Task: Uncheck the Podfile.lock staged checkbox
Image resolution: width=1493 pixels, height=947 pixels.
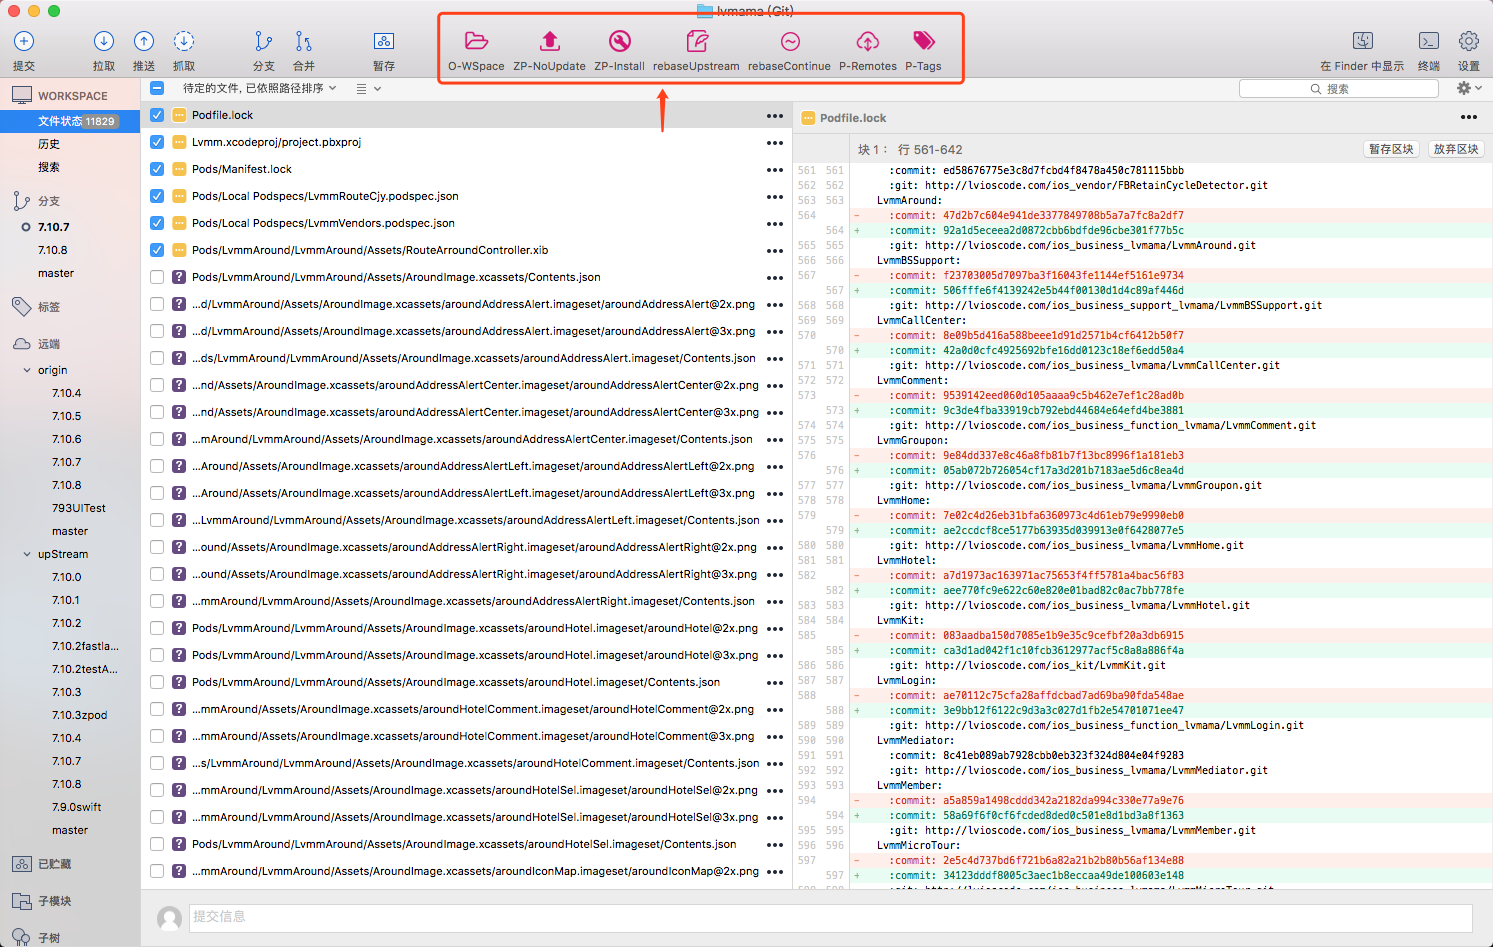Action: 157,115
